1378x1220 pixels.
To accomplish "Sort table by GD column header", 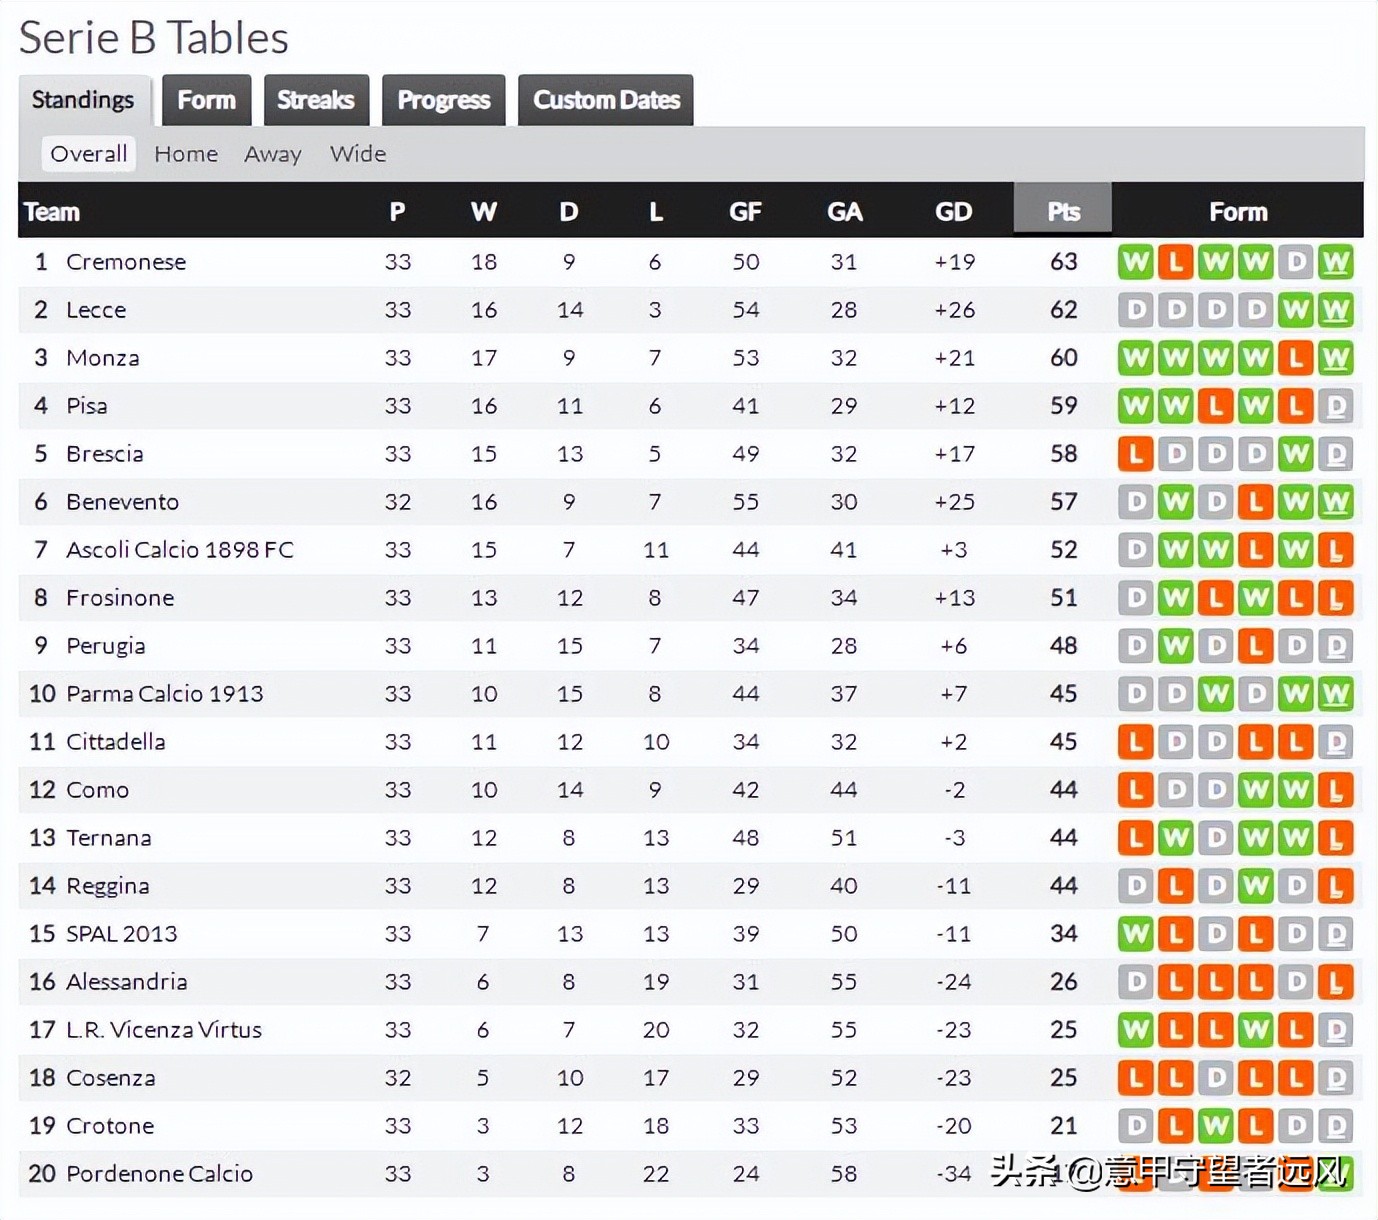I will (953, 211).
